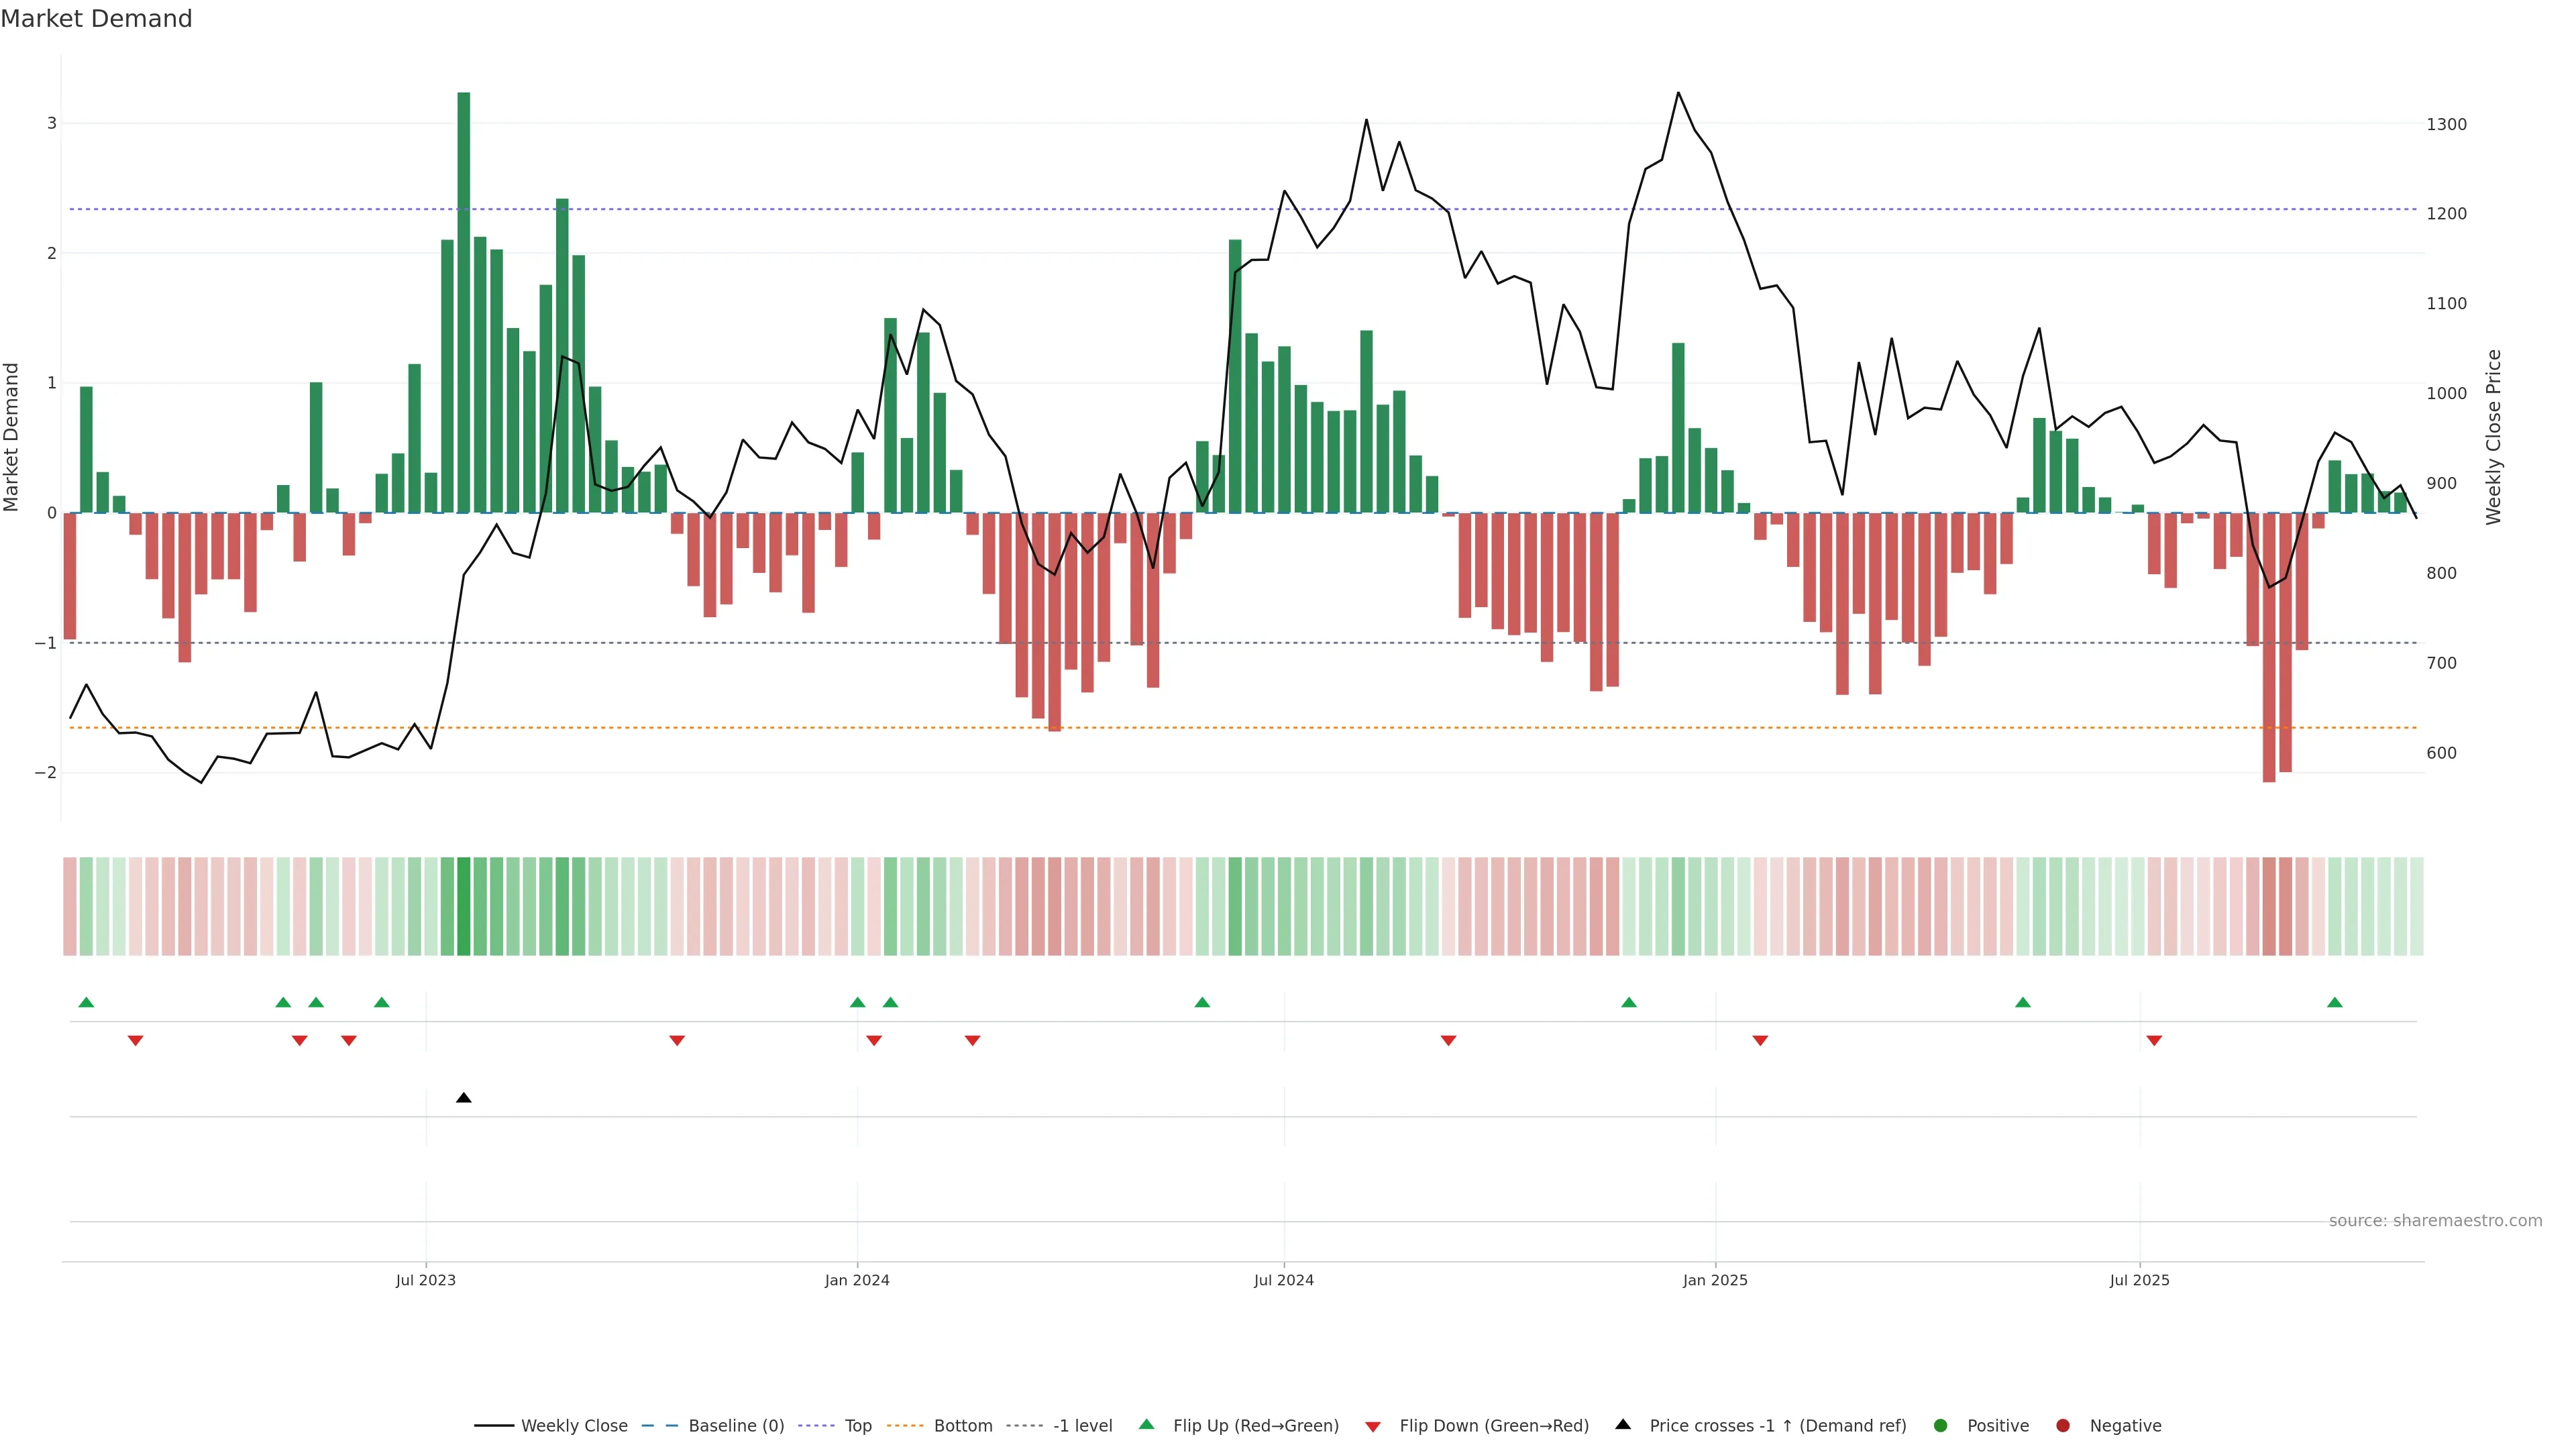Image resolution: width=2576 pixels, height=1449 pixels.
Task: Click the Jan 2024 x-axis label
Action: [x=857, y=1280]
